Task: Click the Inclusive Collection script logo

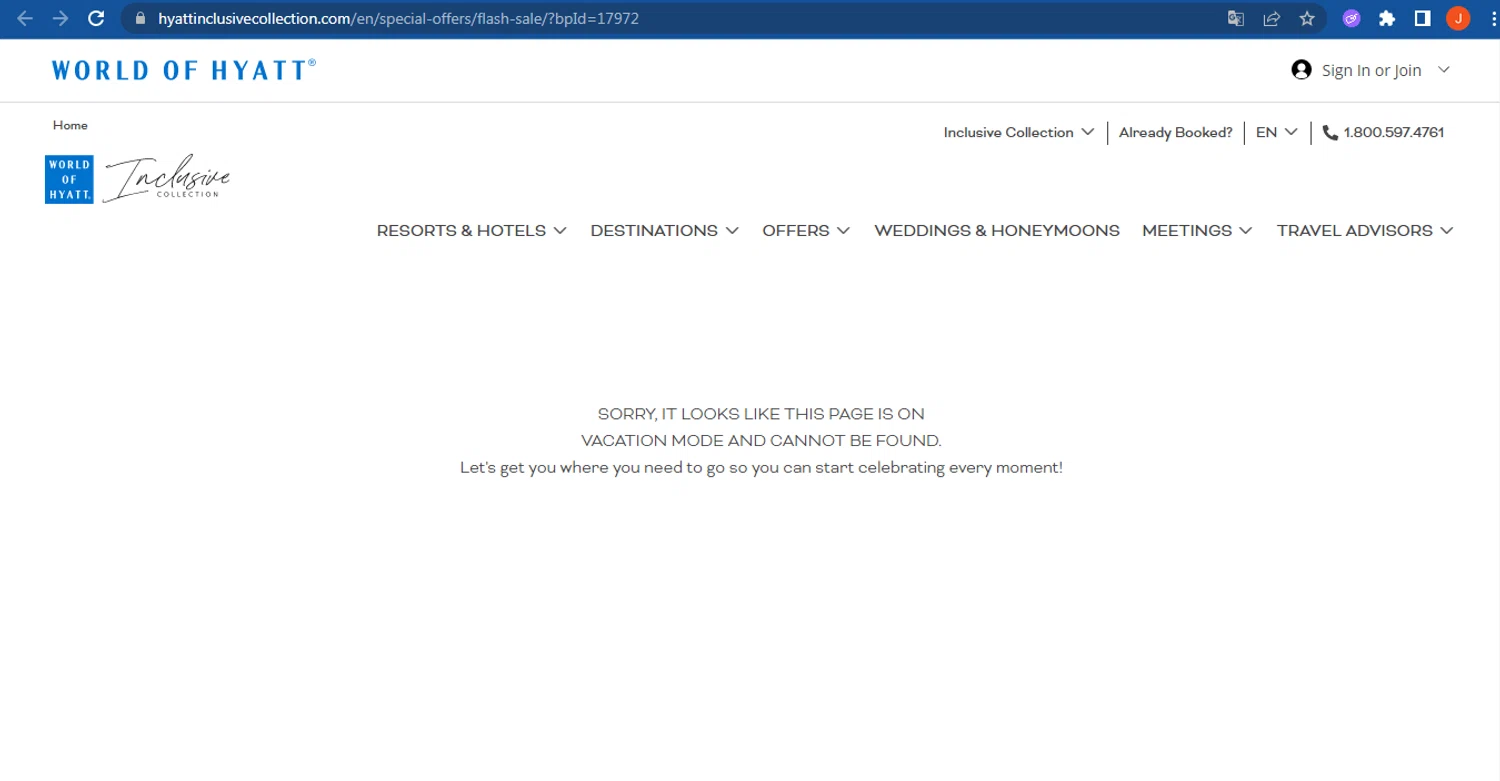Action: 166,179
